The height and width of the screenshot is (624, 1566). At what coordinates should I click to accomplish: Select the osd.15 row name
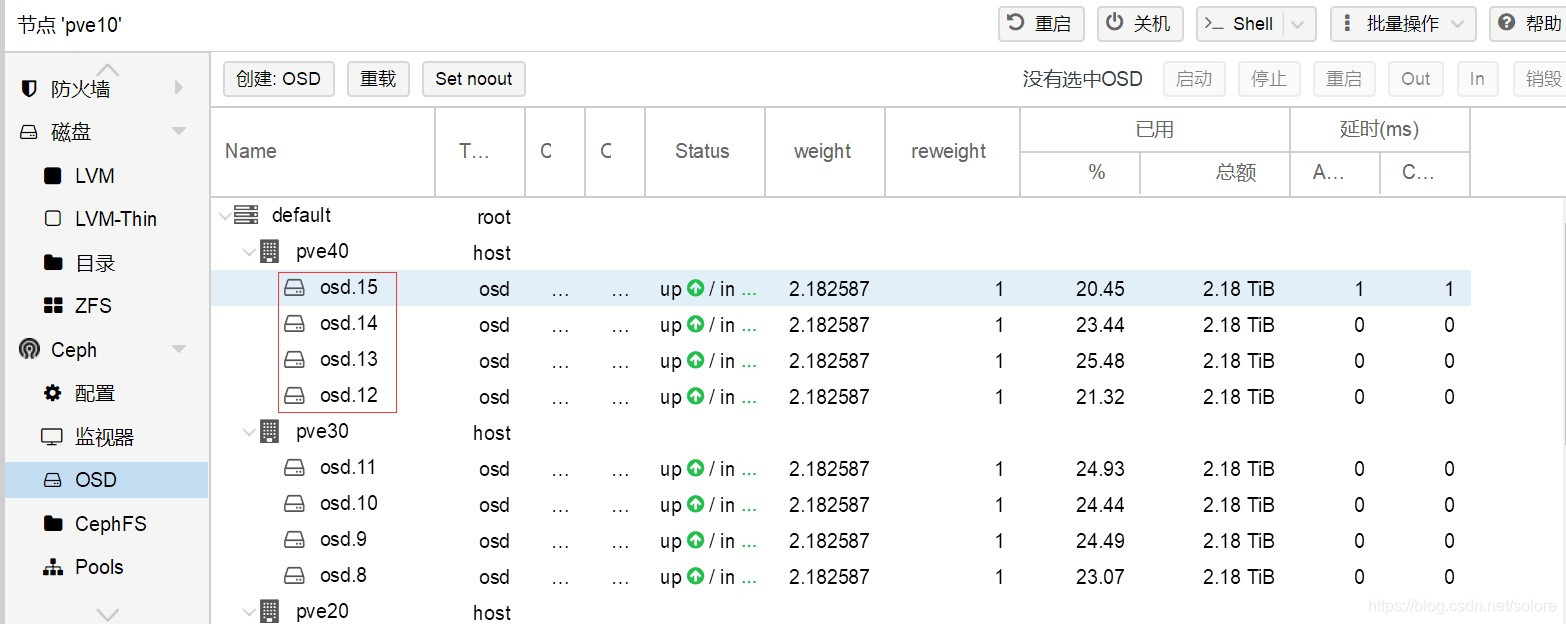point(349,288)
